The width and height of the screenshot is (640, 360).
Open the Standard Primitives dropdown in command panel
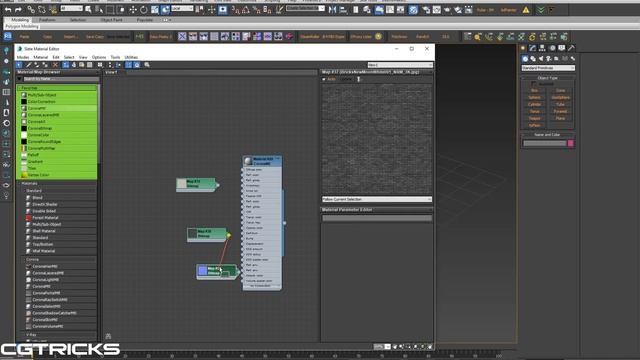pyautogui.click(x=548, y=68)
